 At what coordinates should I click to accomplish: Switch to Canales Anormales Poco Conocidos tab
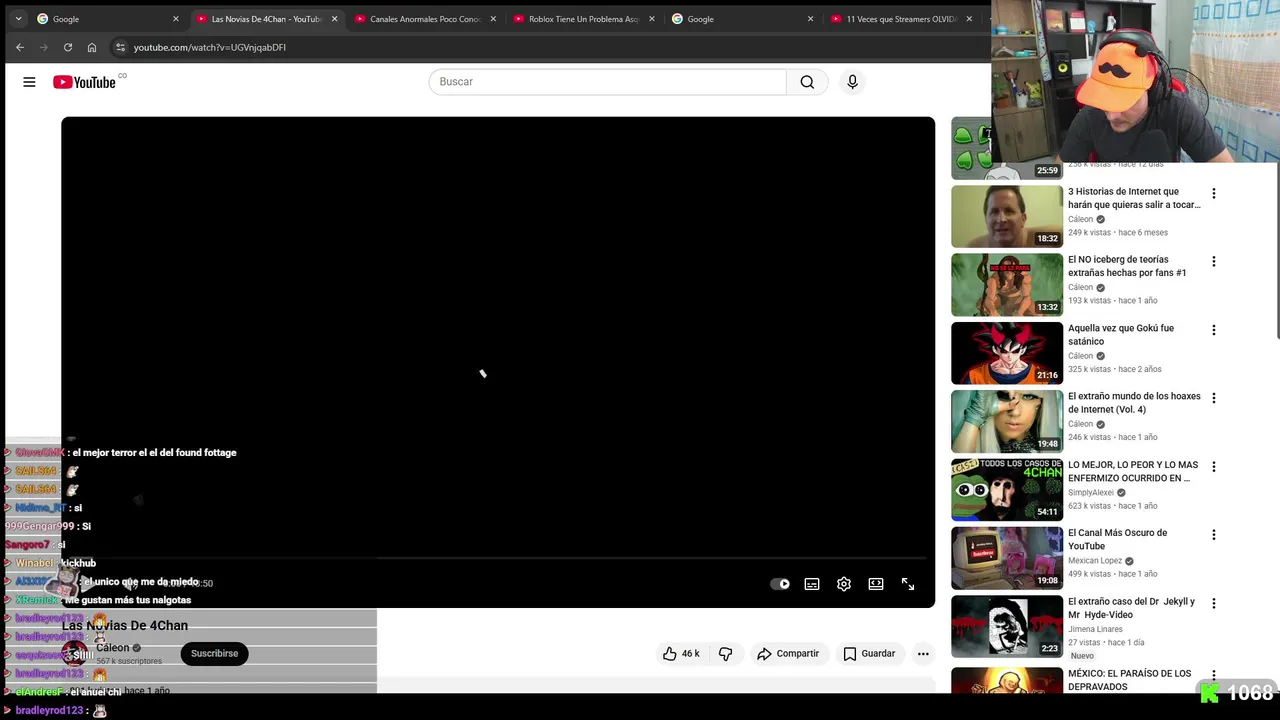click(425, 18)
